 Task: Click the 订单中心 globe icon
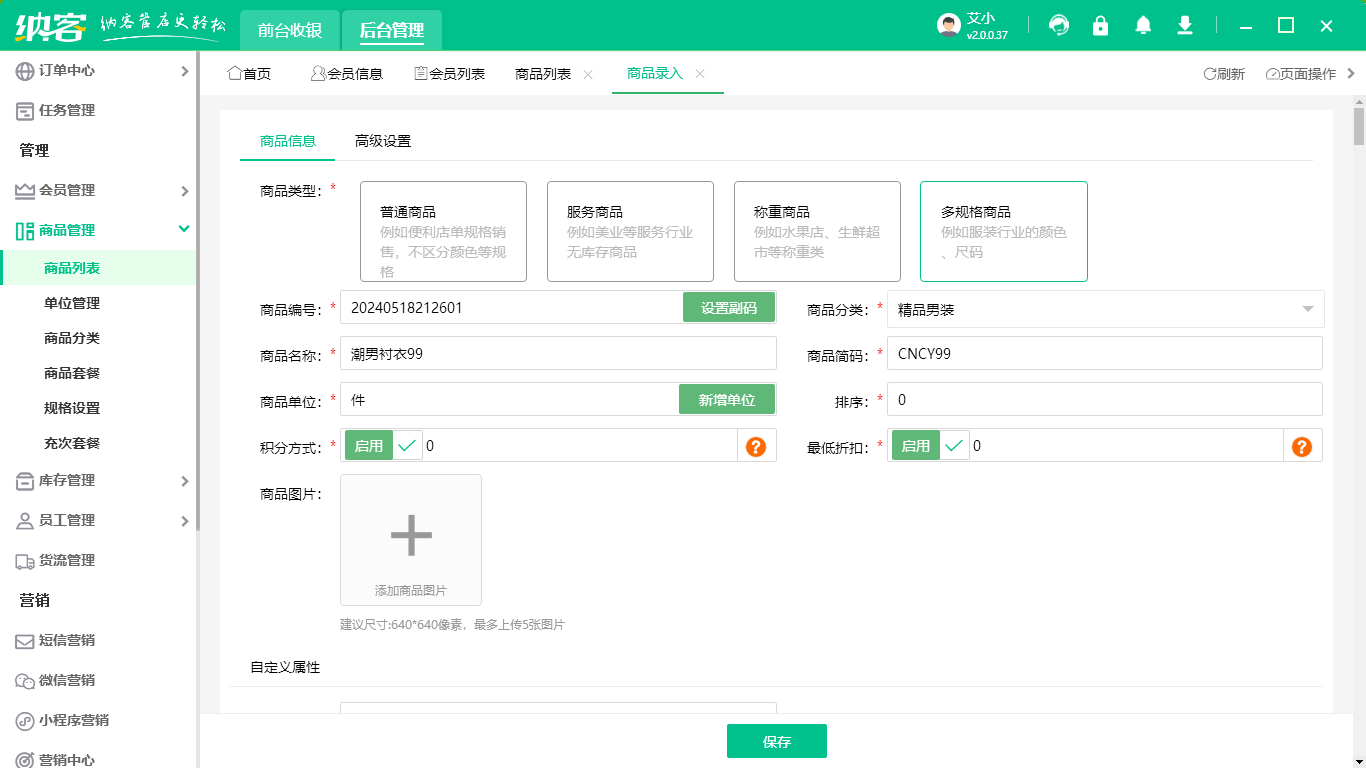(25, 71)
